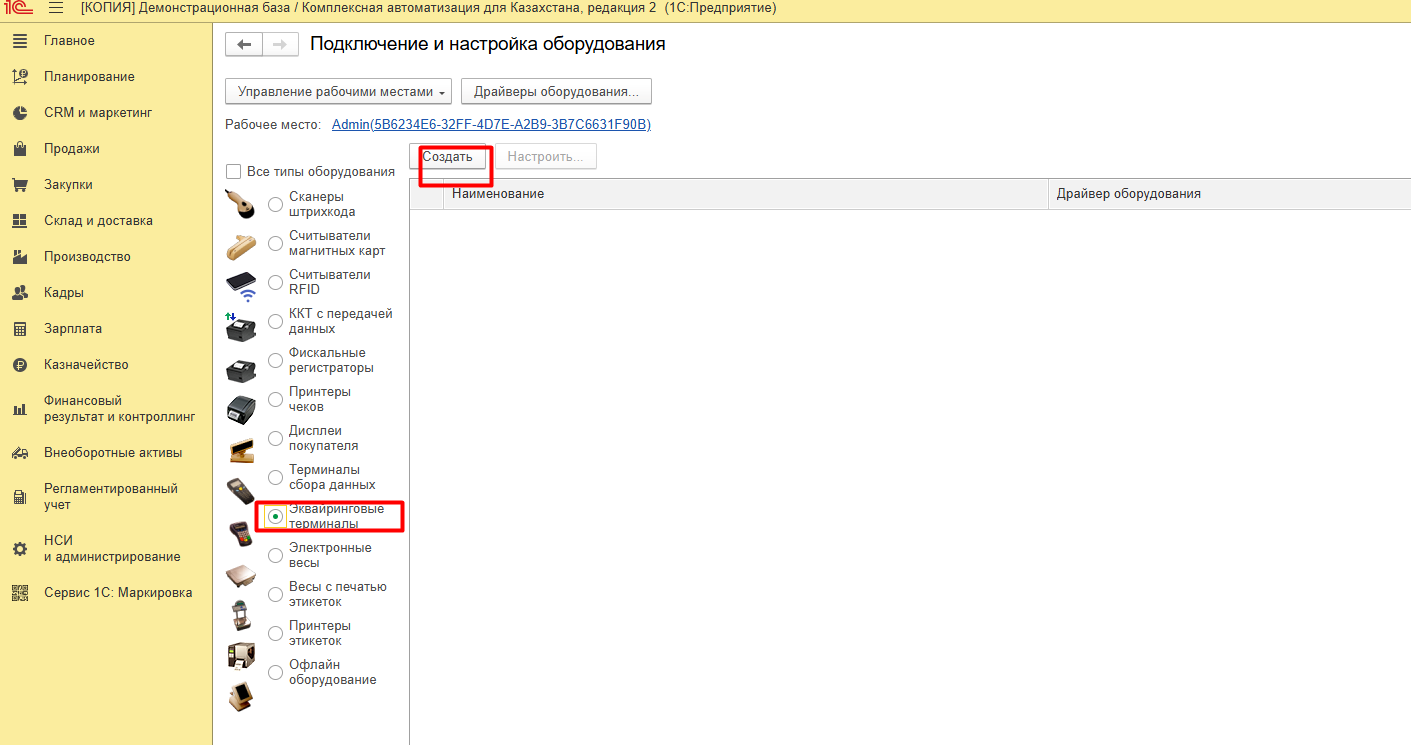Screen dimensions: 1411x745
Task: Click the НСИ и администрирование gear icon
Action: click(20, 549)
